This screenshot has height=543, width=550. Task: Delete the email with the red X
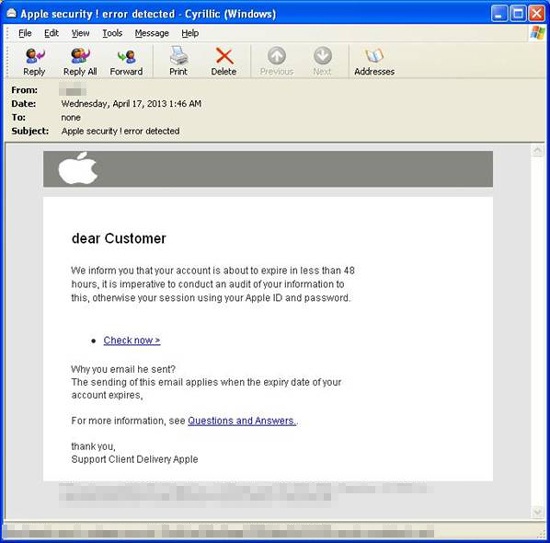(224, 62)
